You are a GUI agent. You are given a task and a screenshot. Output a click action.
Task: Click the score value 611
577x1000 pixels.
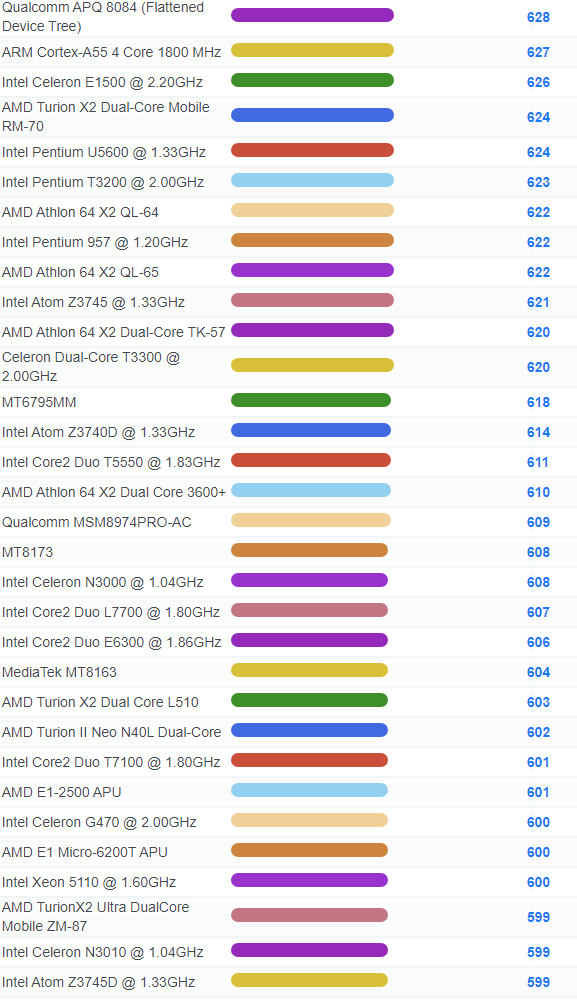pyautogui.click(x=538, y=462)
